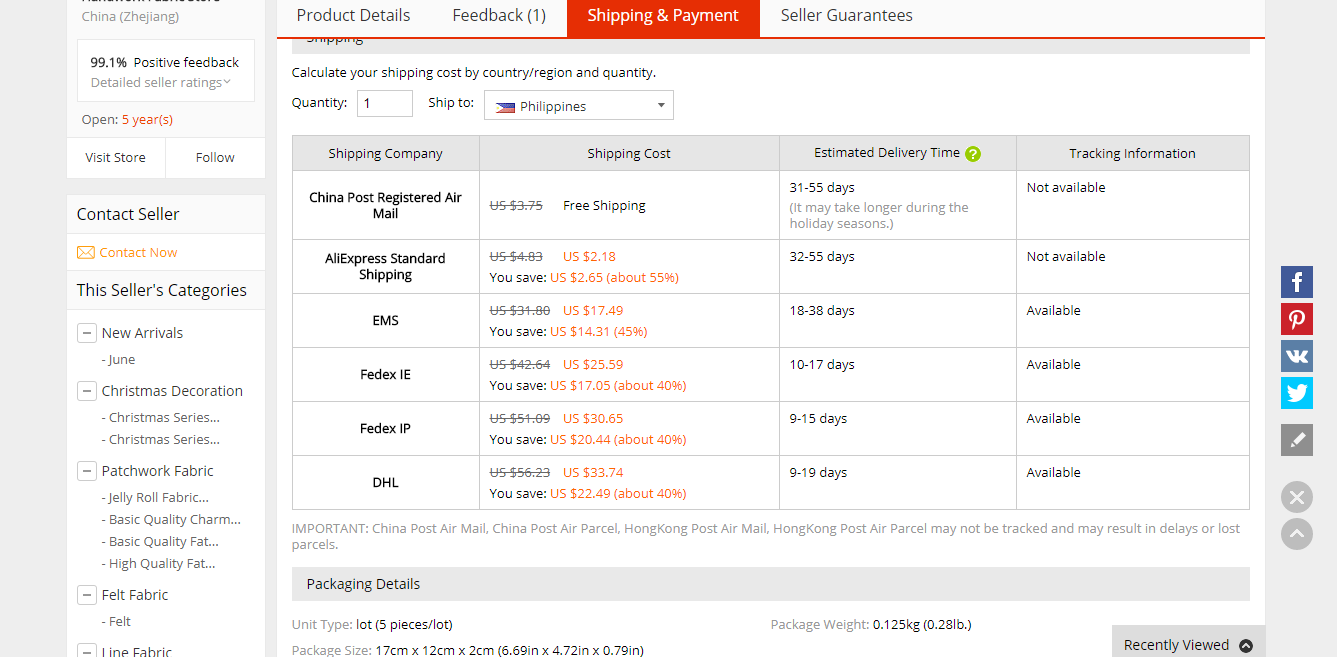The height and width of the screenshot is (657, 1337).
Task: Open the Patchwork Fabric category link
Action: tap(157, 471)
